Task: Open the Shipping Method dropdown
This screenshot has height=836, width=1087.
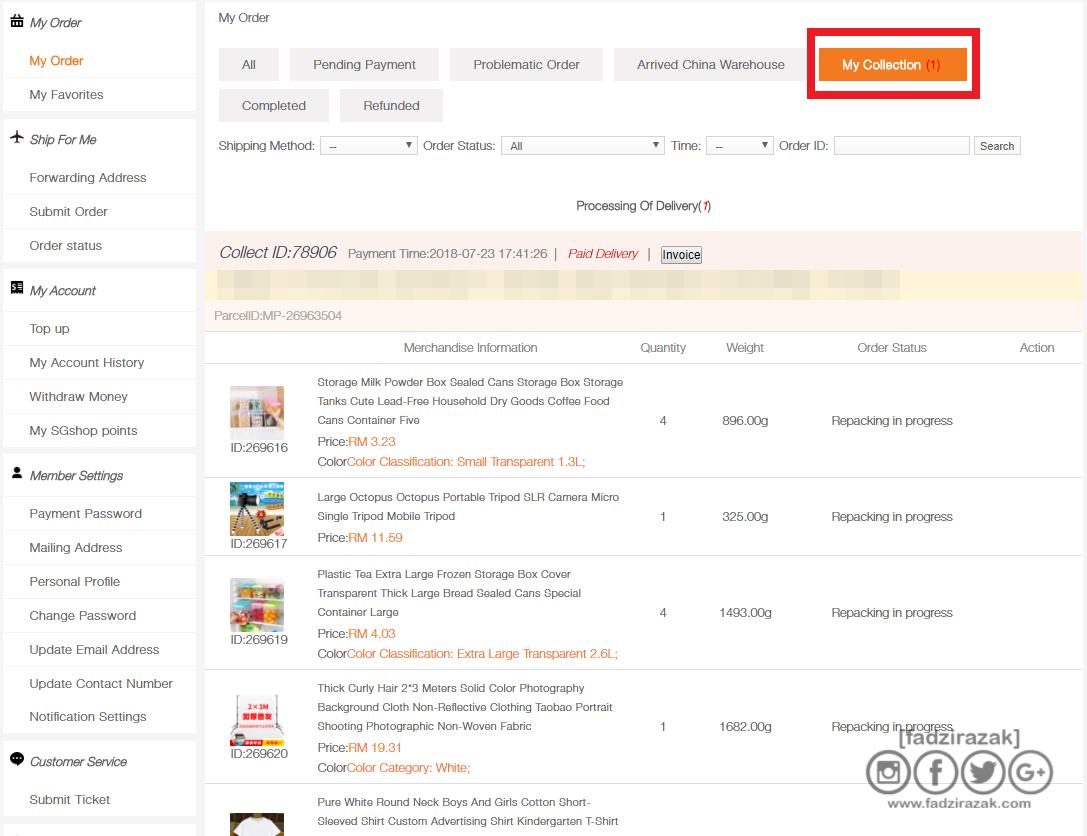Action: pos(369,146)
